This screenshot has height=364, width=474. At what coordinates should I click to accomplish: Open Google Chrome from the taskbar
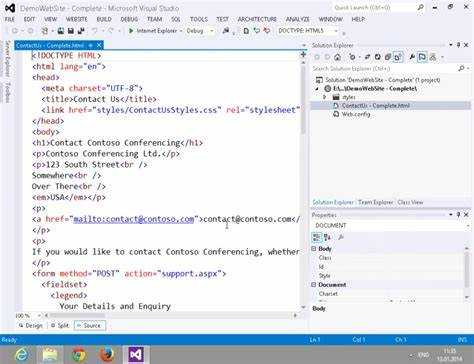point(79,355)
